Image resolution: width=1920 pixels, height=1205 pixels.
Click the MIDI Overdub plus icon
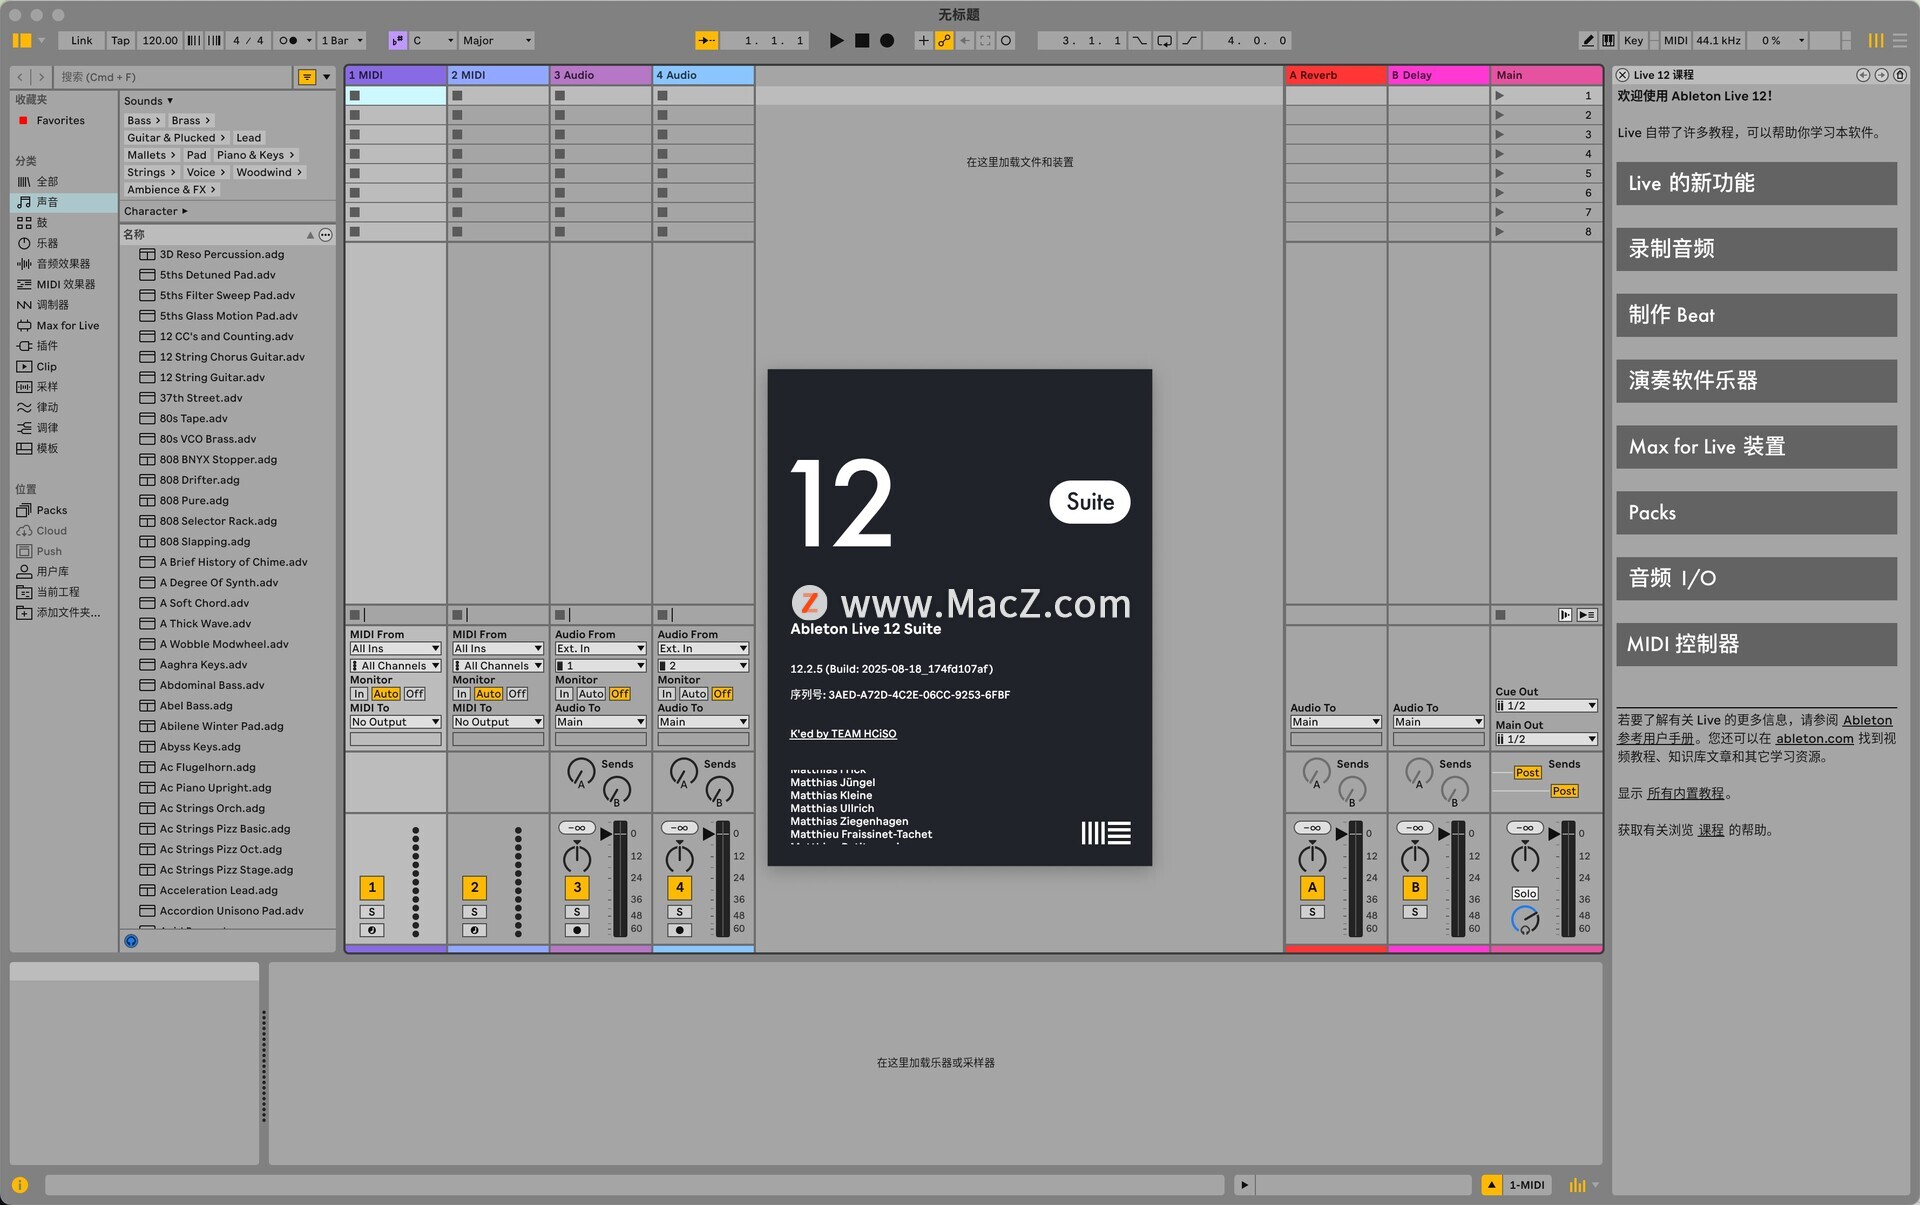point(923,41)
